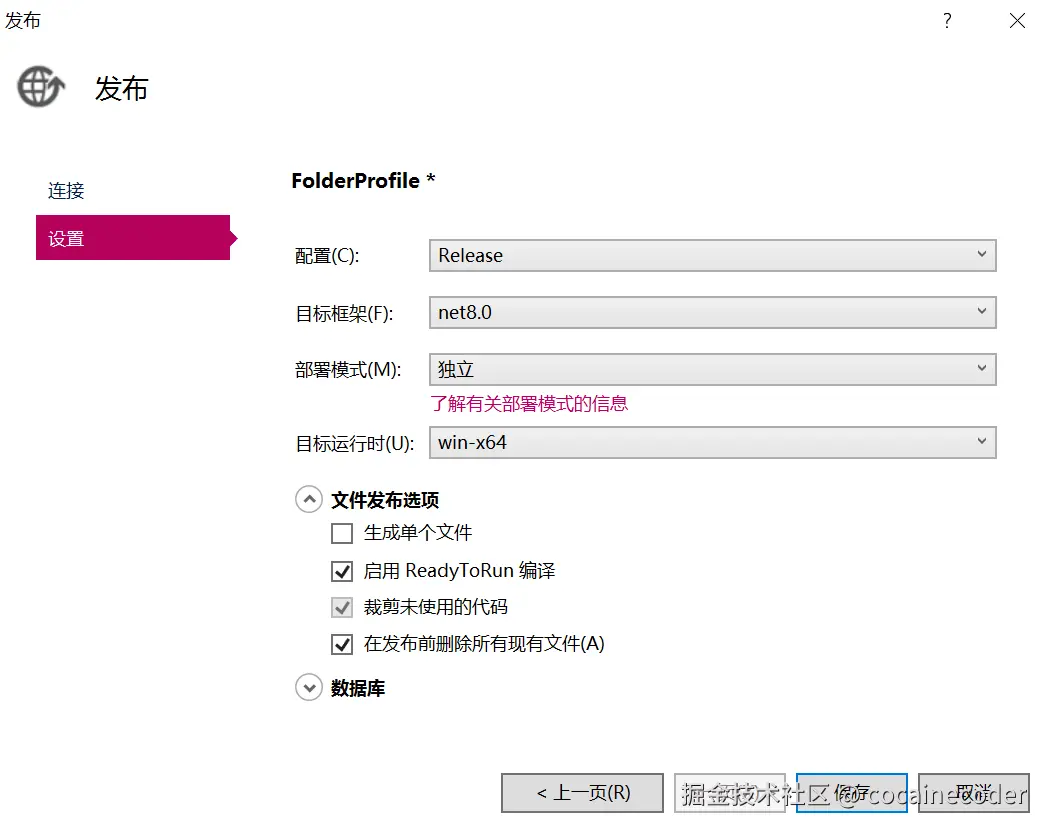Collapse the 文件发布选项 section chevron
Image resolution: width=1050 pixels, height=832 pixels.
point(309,500)
